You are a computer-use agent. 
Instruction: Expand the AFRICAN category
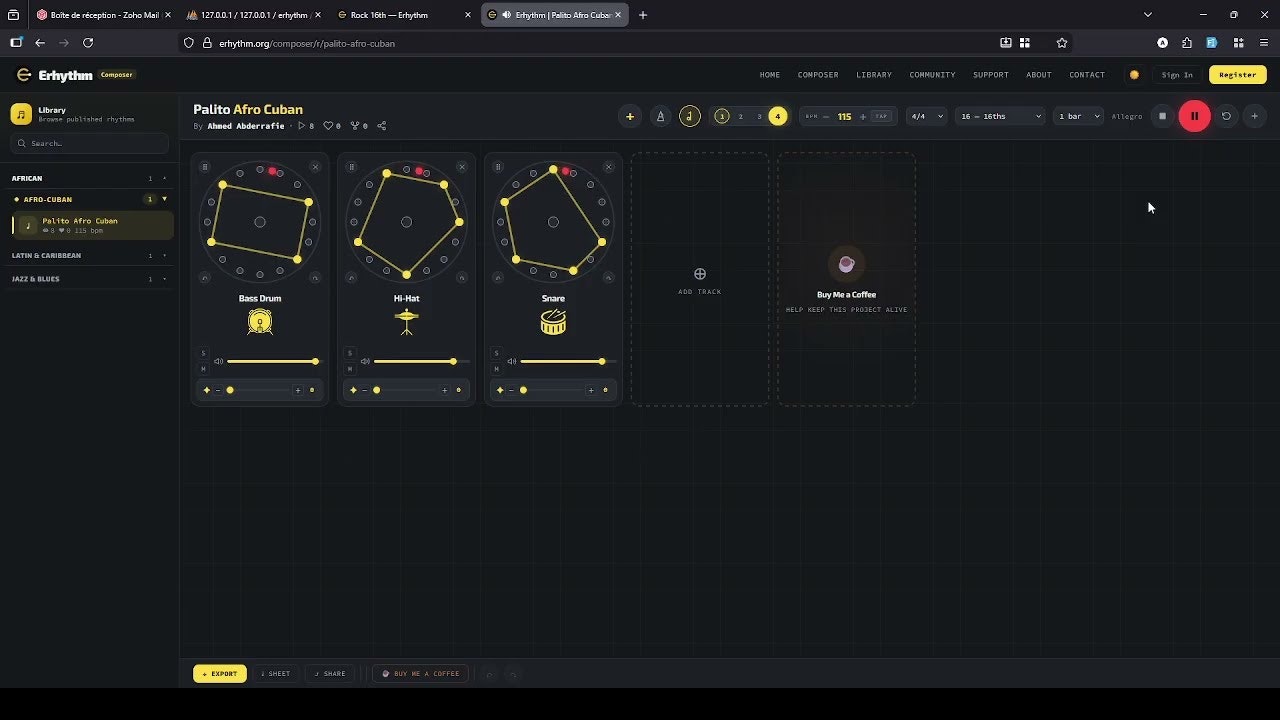[x=90, y=178]
